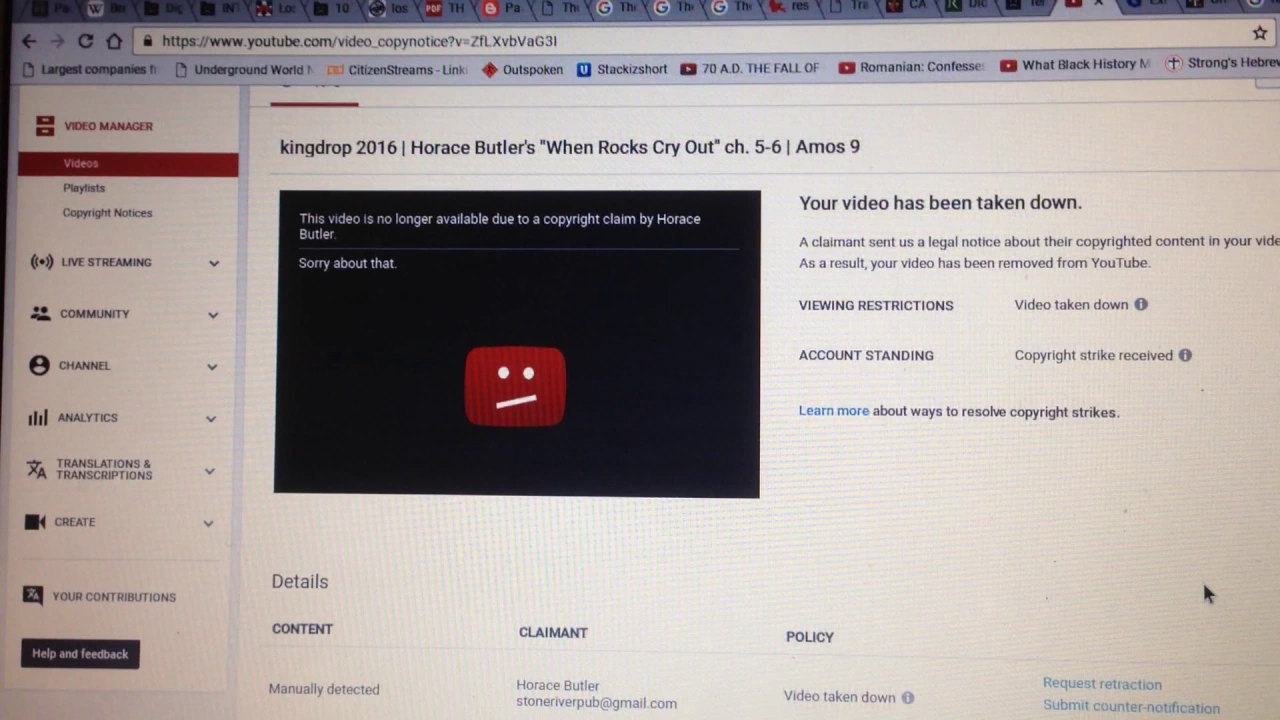Click the 'Request retraction' link
Screen dimensions: 1280x720
point(1102,684)
